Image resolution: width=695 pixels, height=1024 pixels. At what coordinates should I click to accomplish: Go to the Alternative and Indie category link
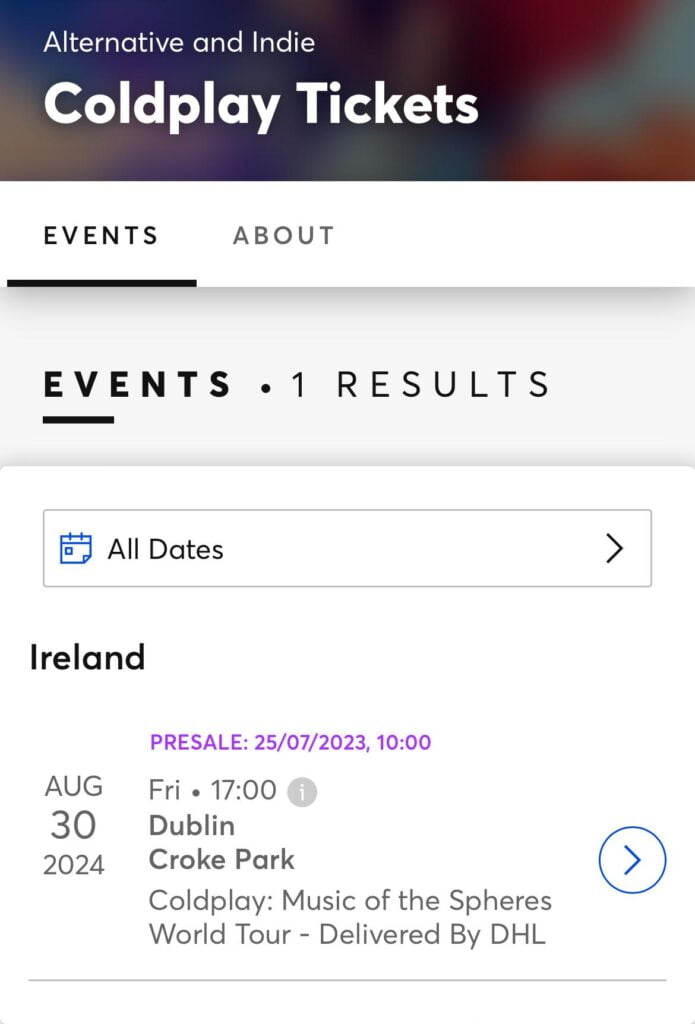coord(179,42)
